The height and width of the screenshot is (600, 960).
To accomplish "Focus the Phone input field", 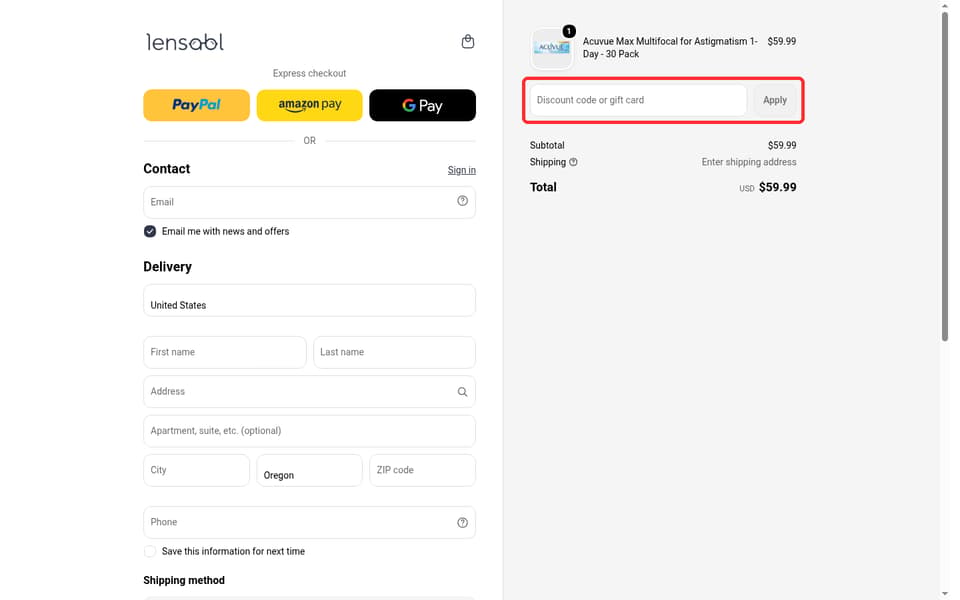I will click(x=309, y=522).
